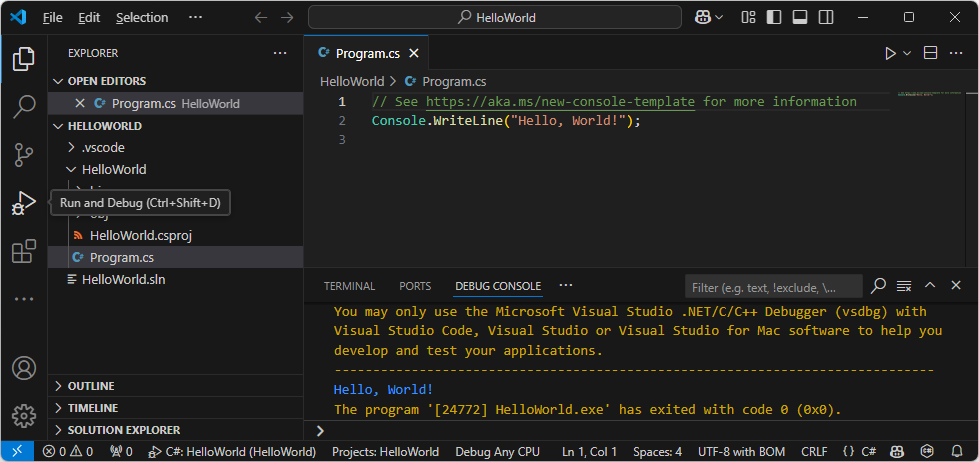Open the Selection menu
Viewport: 979px width, 462px height.
[x=142, y=17]
